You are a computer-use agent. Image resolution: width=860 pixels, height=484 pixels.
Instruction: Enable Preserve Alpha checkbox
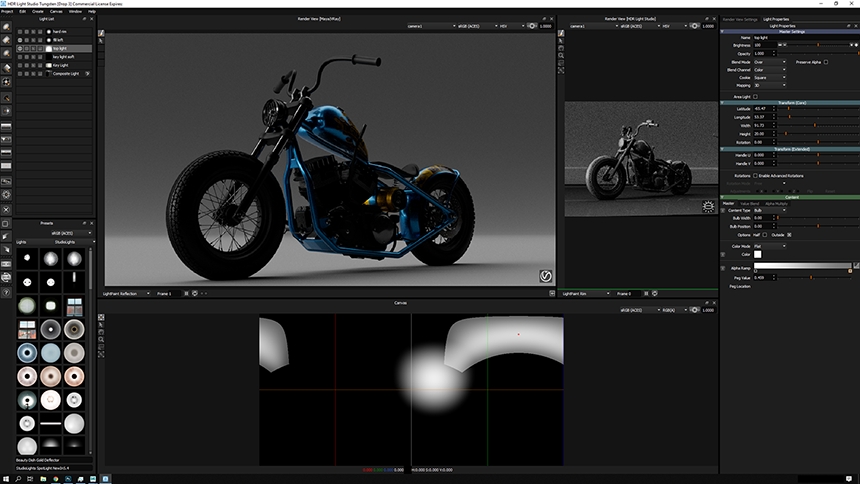pyautogui.click(x=826, y=62)
